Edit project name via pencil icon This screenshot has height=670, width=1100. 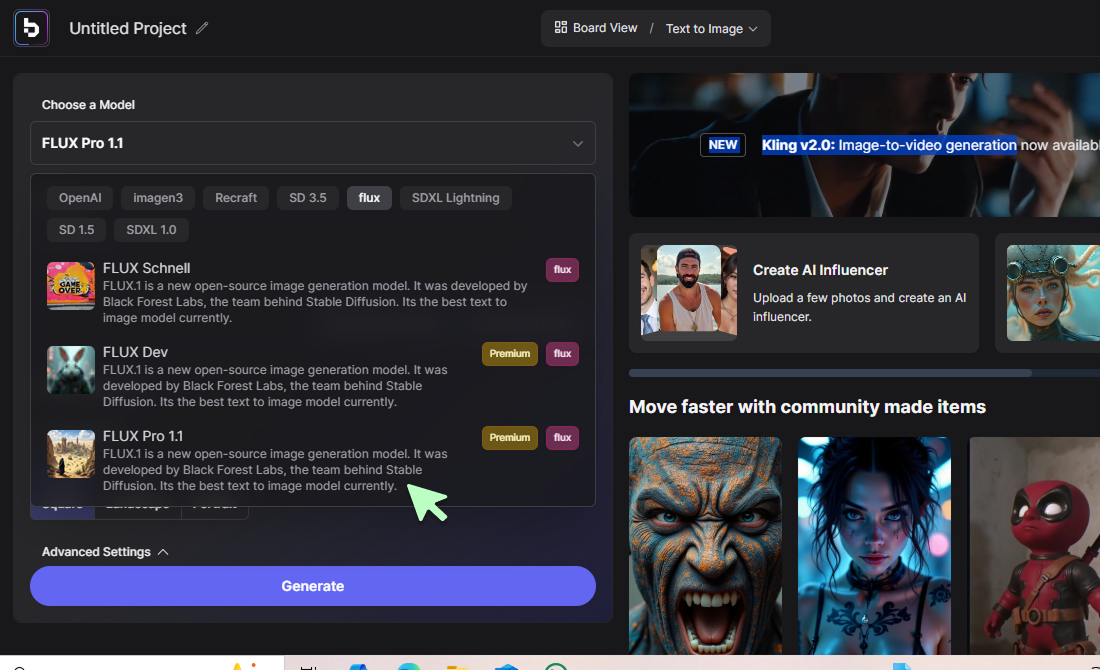[202, 28]
